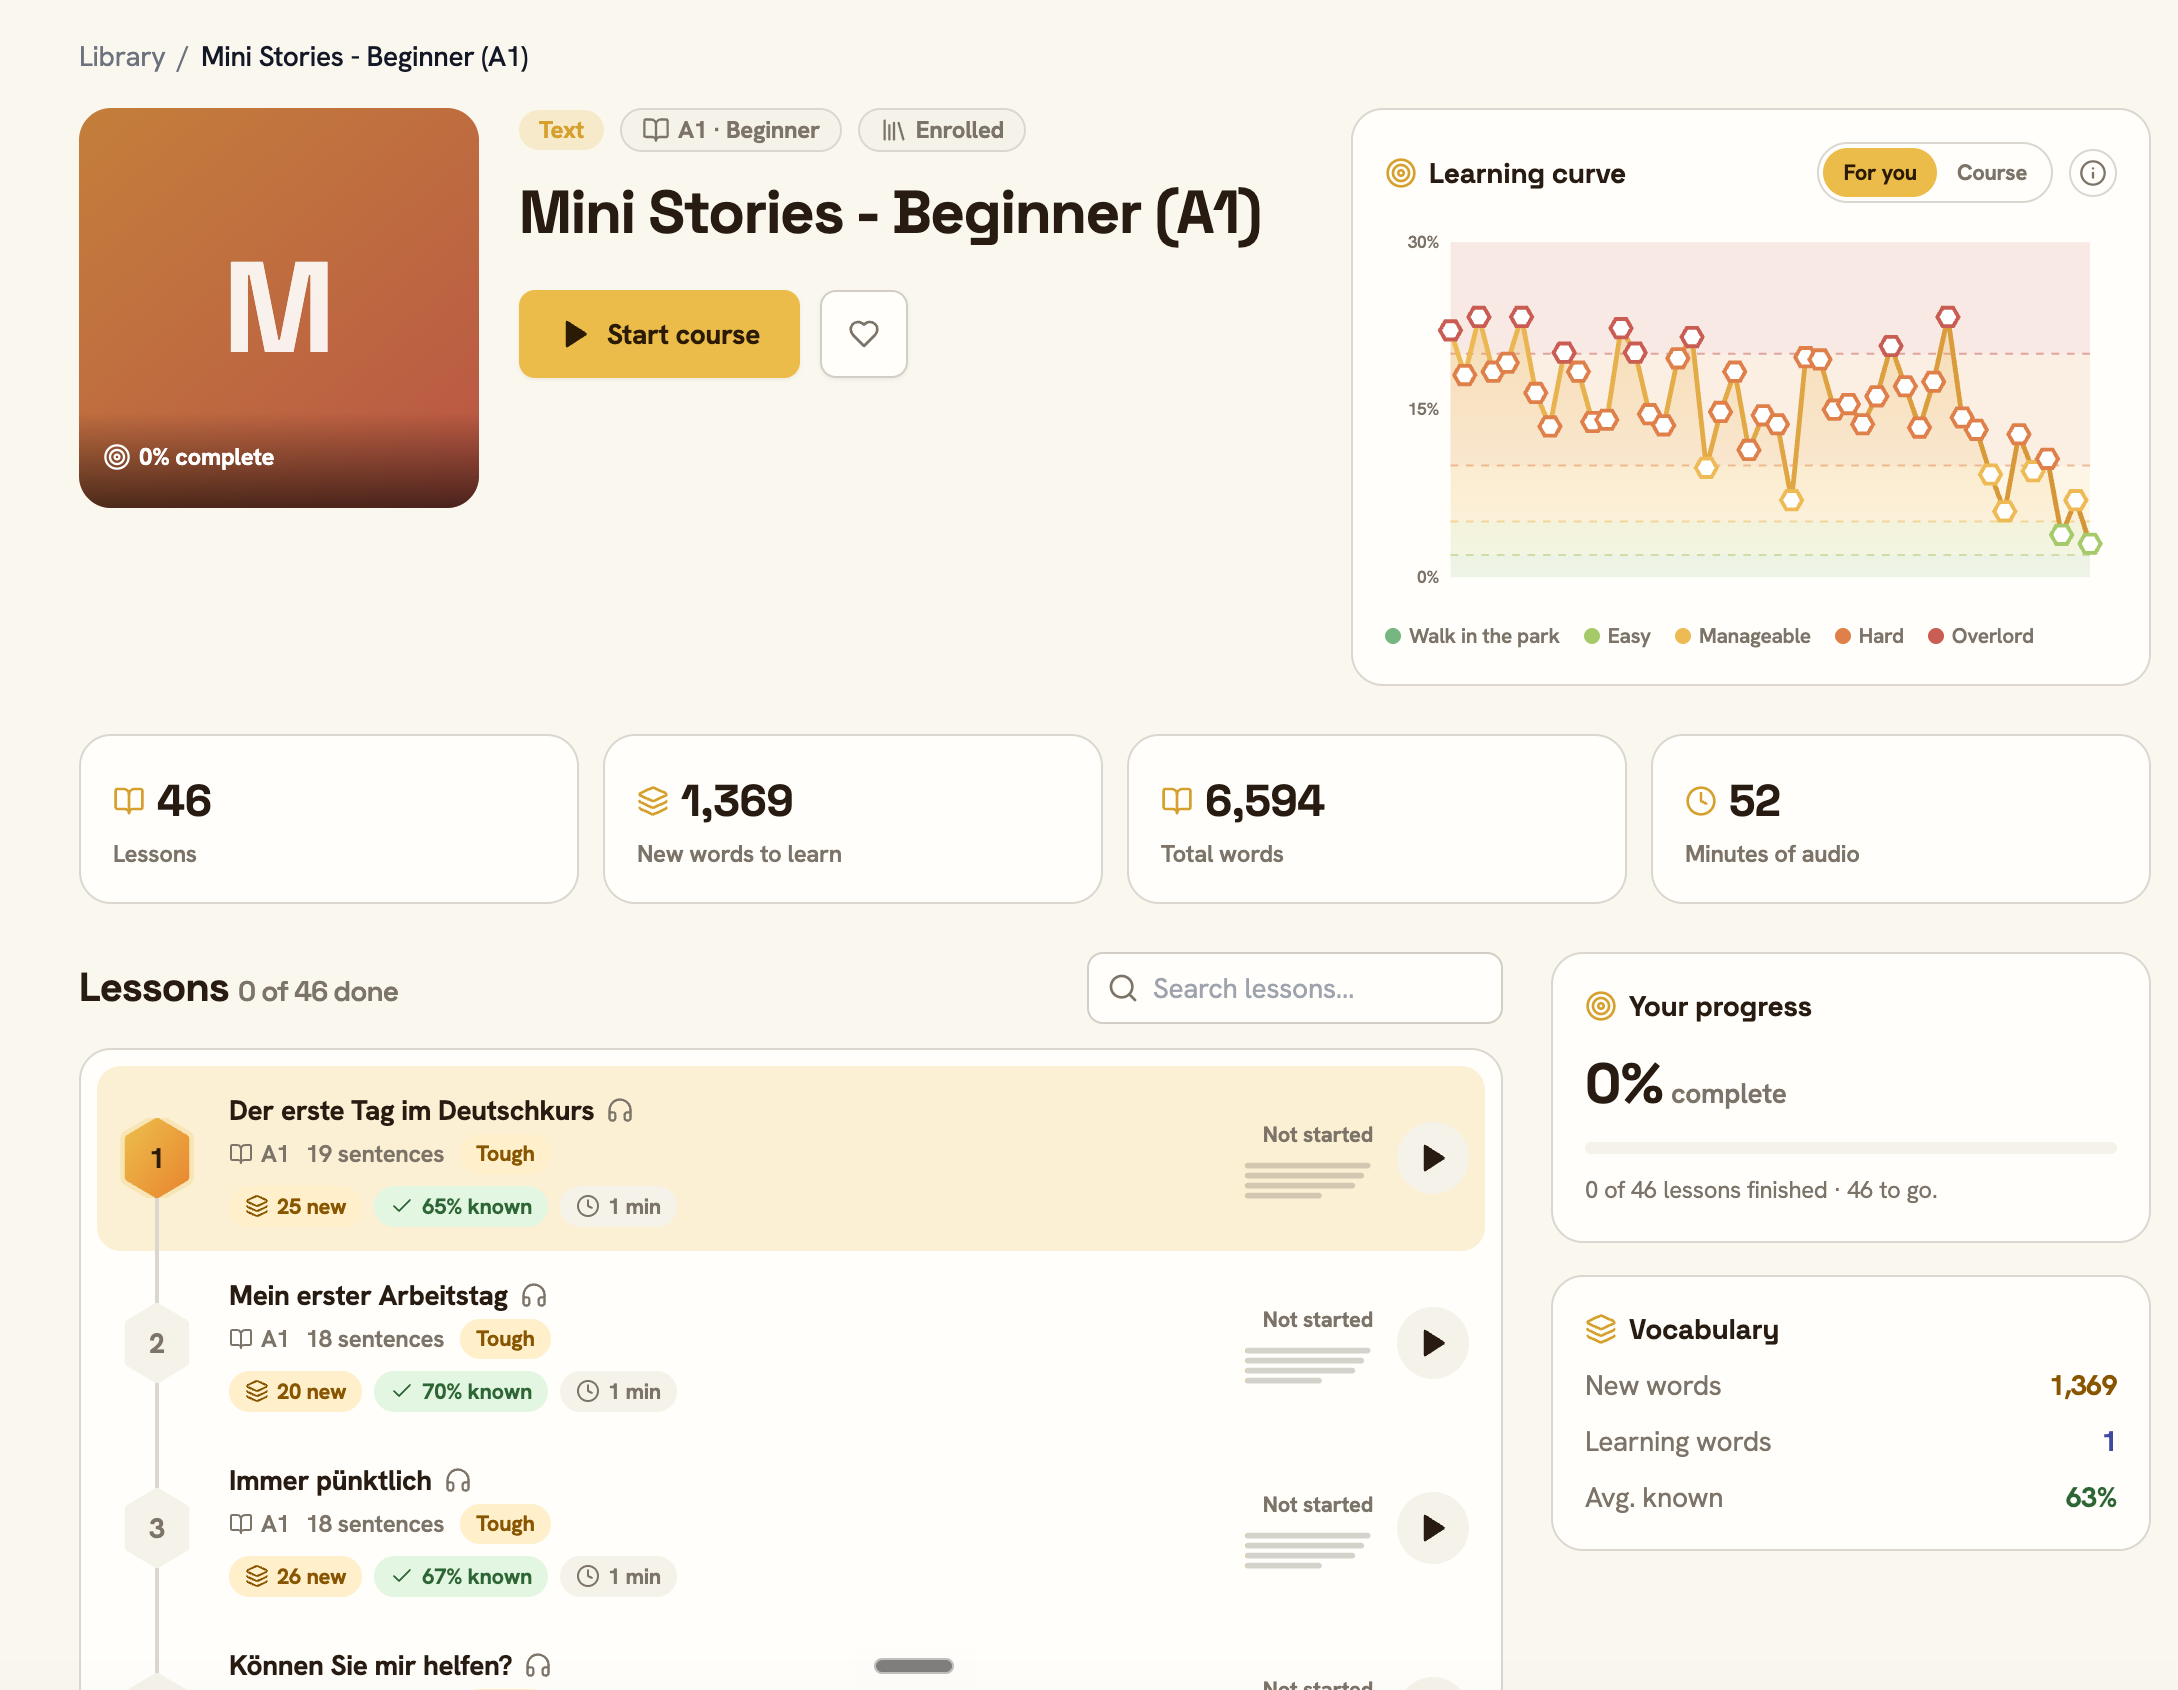Click New words value 1,369 in Vocabulary

(x=2083, y=1385)
